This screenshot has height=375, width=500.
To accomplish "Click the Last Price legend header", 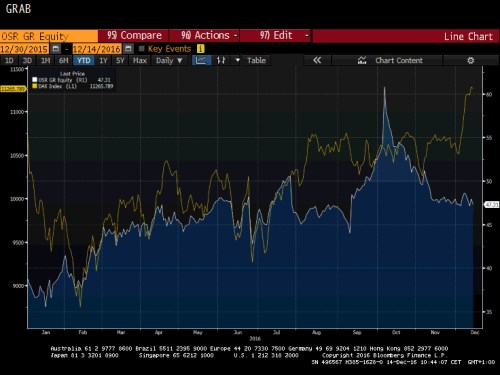I will click(x=72, y=74).
